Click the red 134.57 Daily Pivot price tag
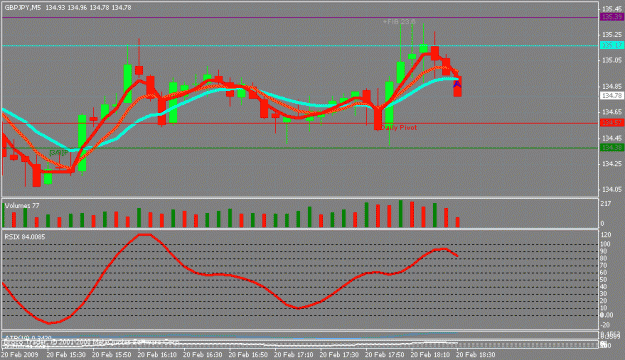Screen dimensions: 625x360 pos(612,123)
